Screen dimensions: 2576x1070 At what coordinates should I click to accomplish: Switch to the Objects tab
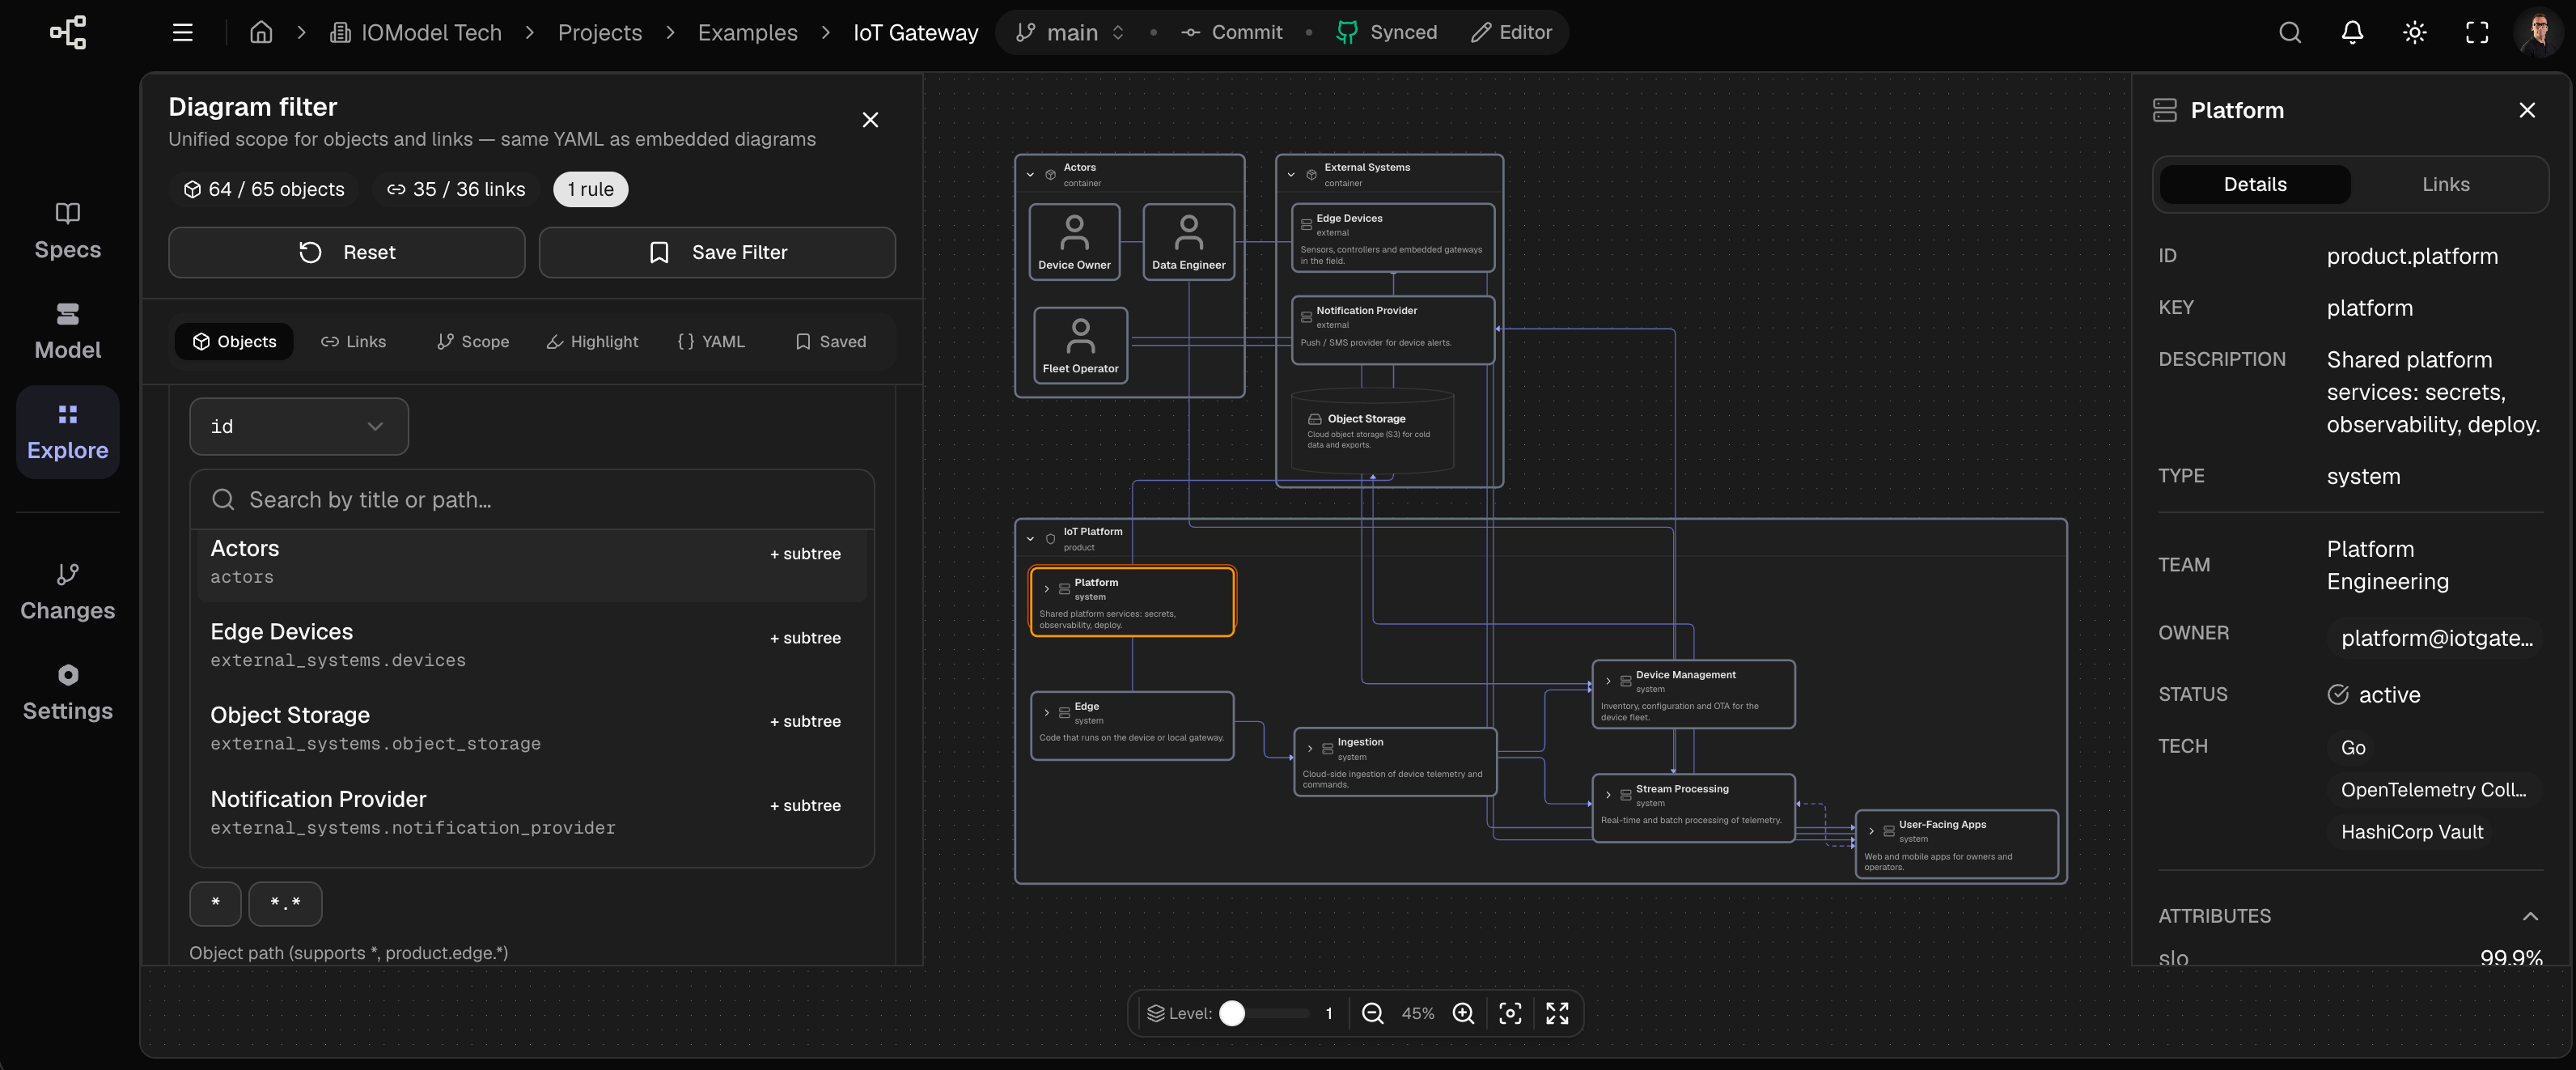[234, 341]
